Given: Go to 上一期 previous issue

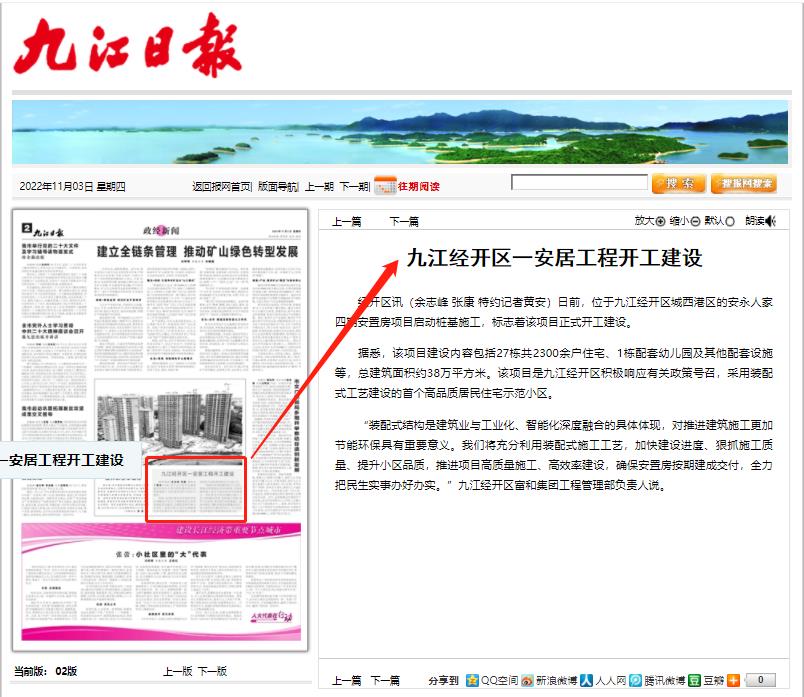Looking at the screenshot, I should (x=319, y=186).
